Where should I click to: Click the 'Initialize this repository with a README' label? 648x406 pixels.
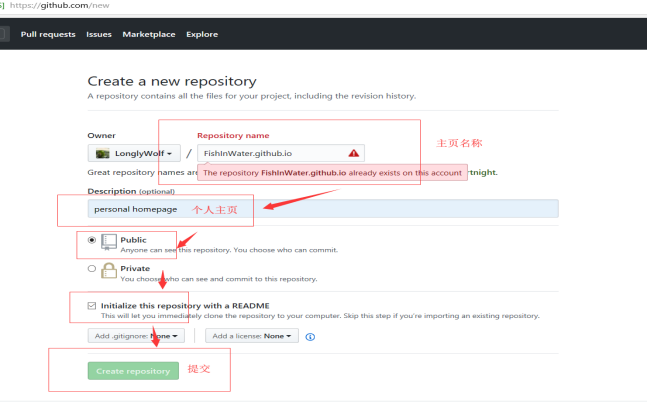point(185,306)
